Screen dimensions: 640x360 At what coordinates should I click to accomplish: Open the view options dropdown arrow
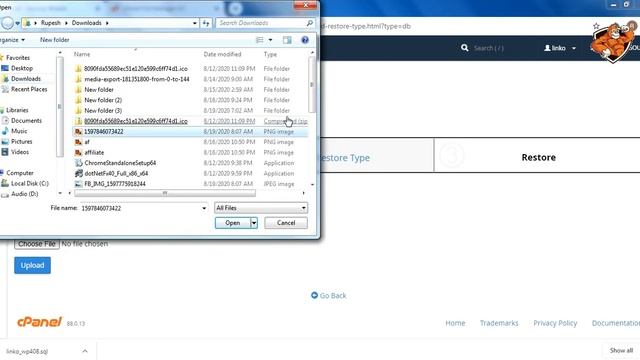pos(270,40)
